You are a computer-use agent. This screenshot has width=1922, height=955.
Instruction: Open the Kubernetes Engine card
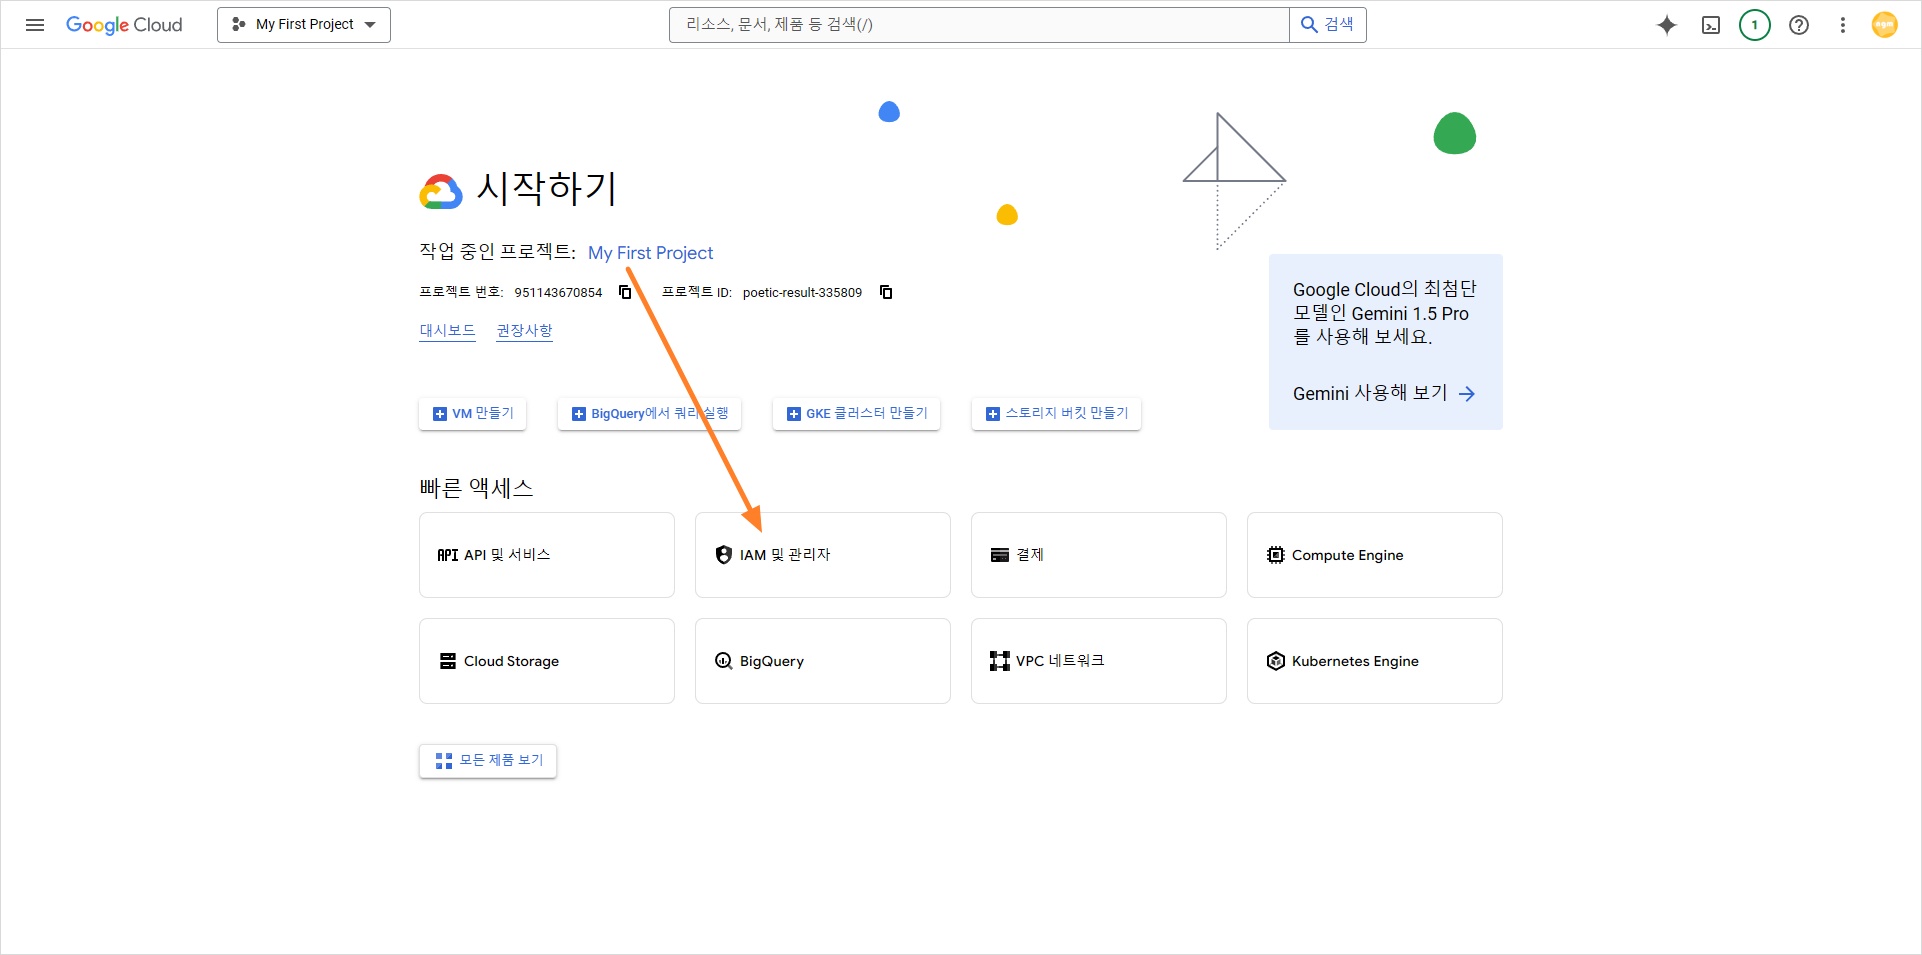tap(1375, 661)
